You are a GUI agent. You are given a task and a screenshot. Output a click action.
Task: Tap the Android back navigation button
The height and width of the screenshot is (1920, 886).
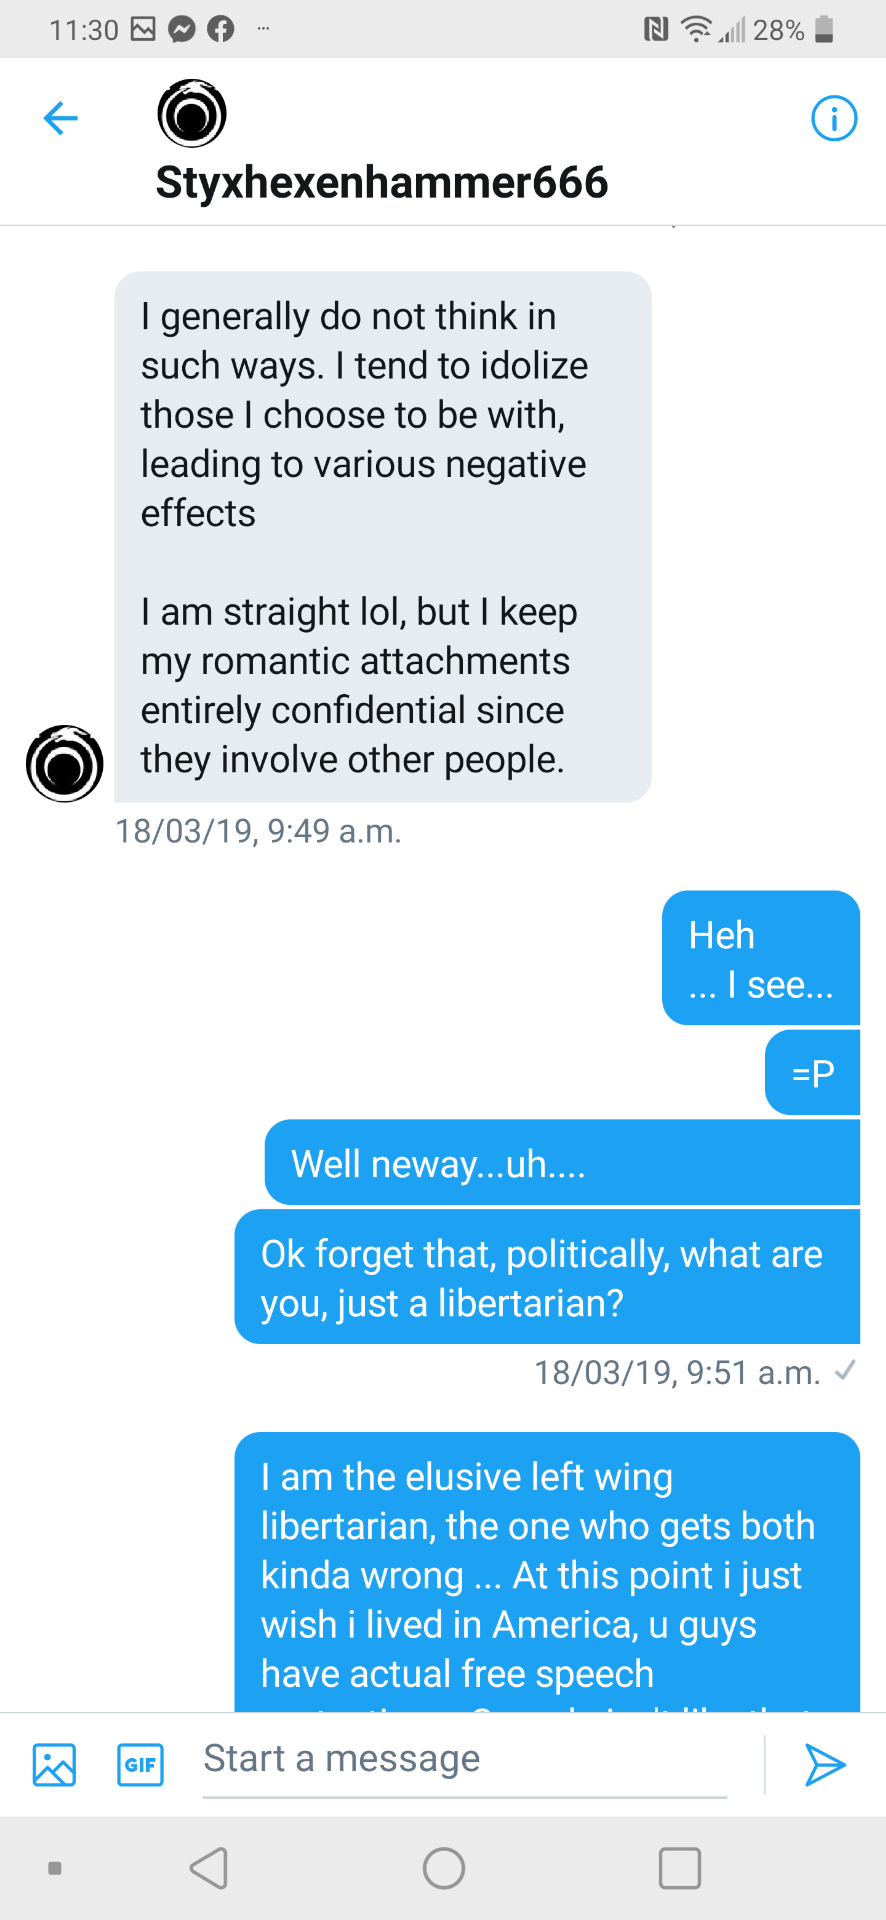[209, 1868]
